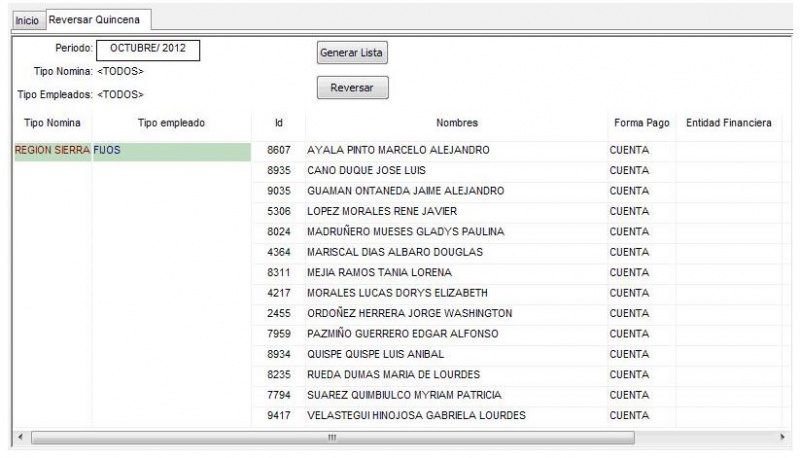Screen dimensions: 800x458
Task: Click the right arrow of horizontal scrollbar
Action: coord(782,437)
